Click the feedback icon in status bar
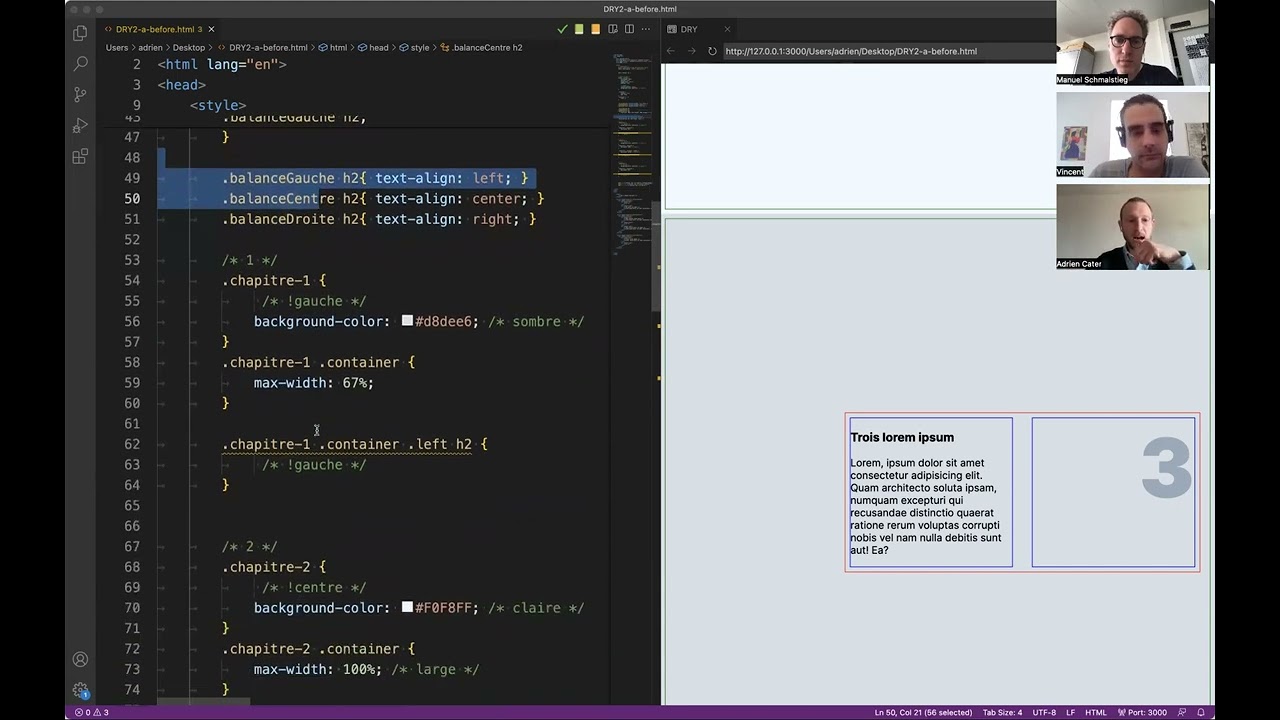1280x720 pixels. pyautogui.click(x=1182, y=712)
